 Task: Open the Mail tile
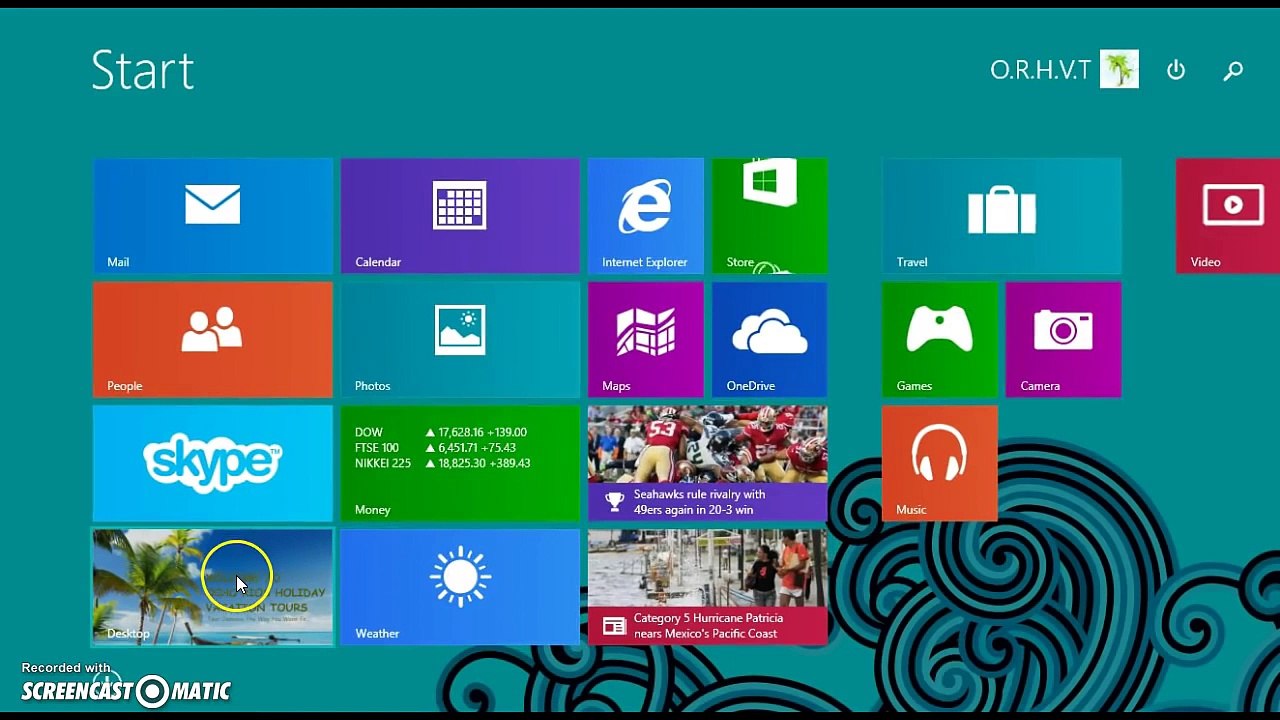[212, 215]
